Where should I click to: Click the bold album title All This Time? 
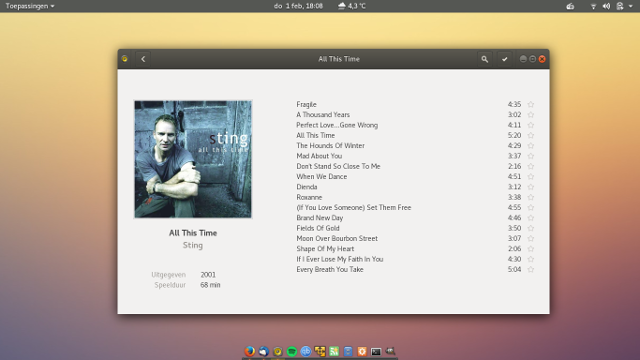[193, 233]
